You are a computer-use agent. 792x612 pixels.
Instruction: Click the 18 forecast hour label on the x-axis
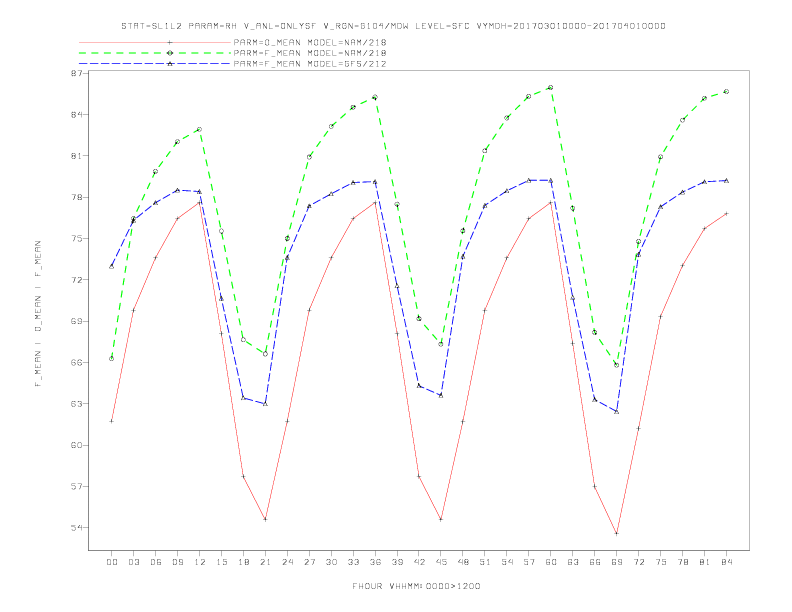243,562
